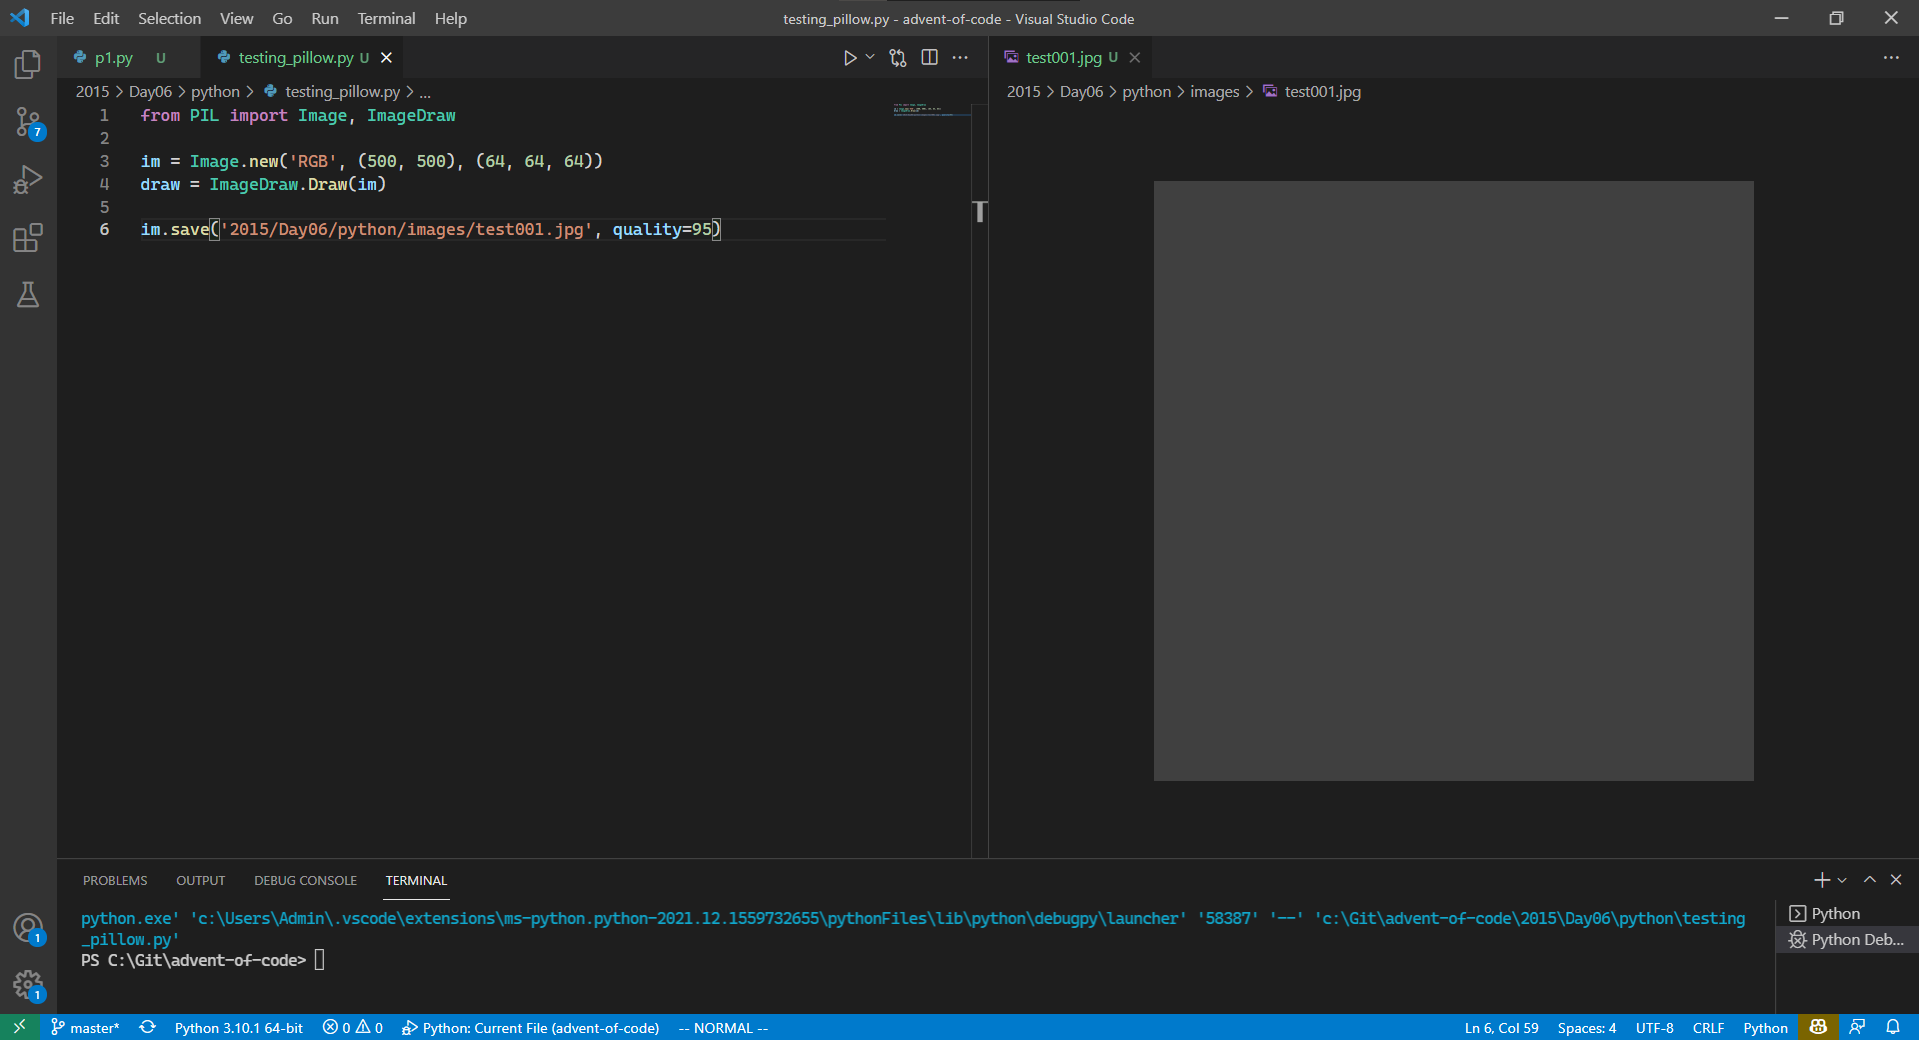Image resolution: width=1919 pixels, height=1040 pixels.
Task: Split the editor right
Action: [929, 58]
